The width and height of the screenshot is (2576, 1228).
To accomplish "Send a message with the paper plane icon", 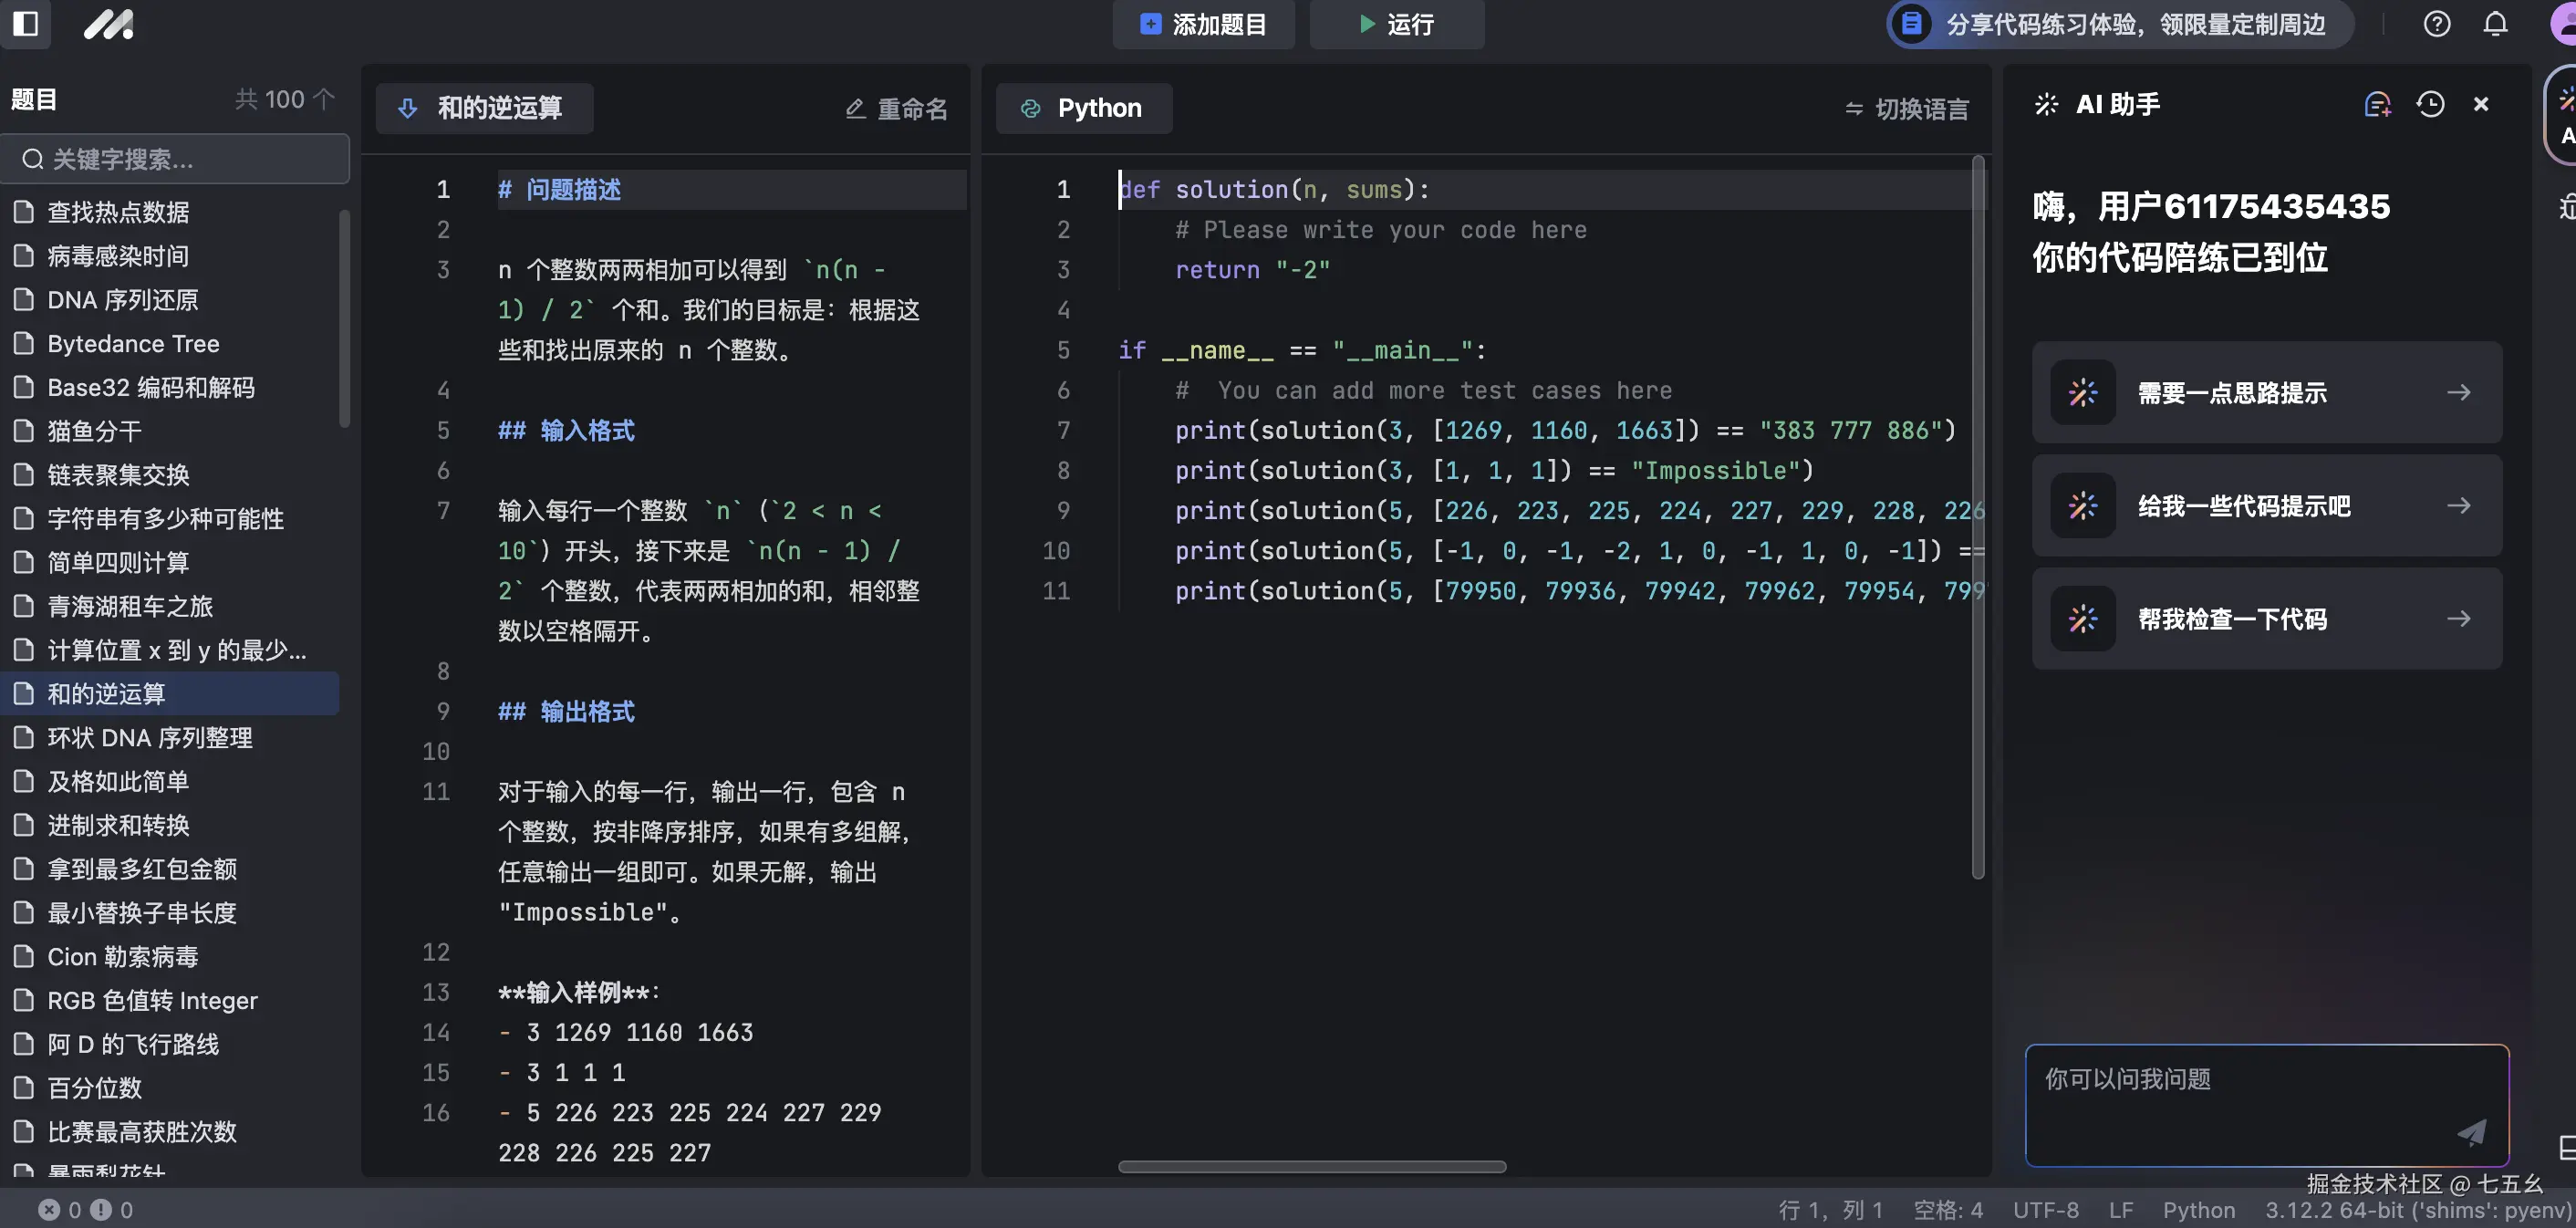I will (x=2471, y=1133).
